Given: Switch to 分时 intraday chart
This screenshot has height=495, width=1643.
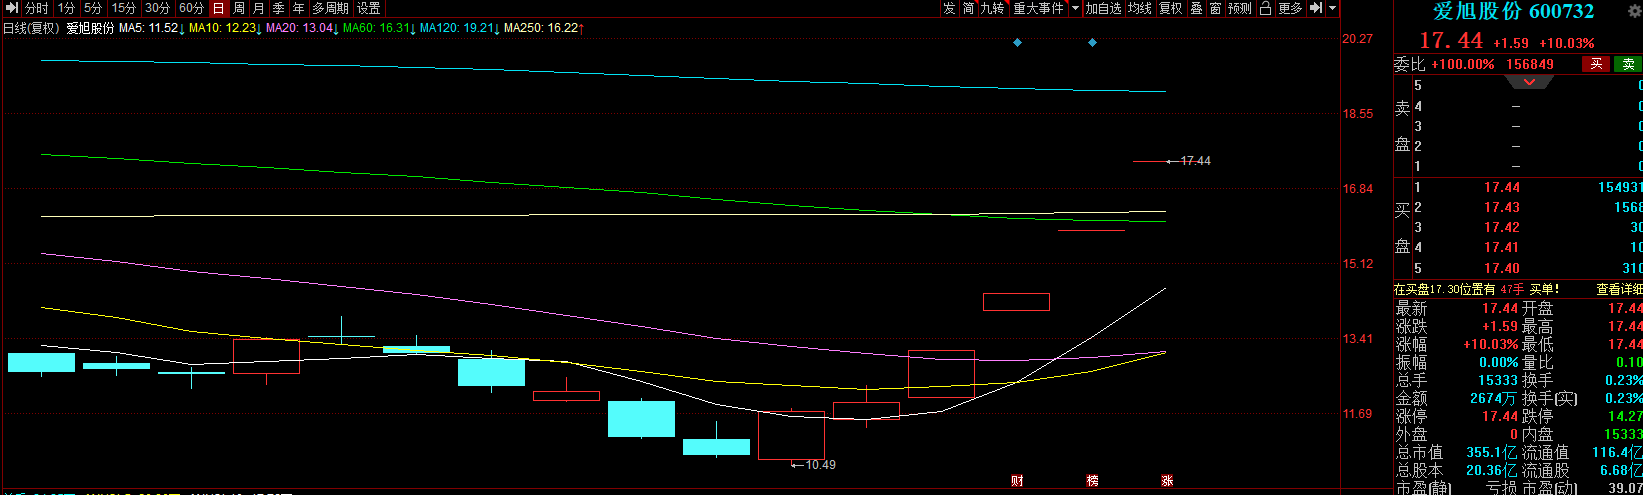Looking at the screenshot, I should (37, 8).
